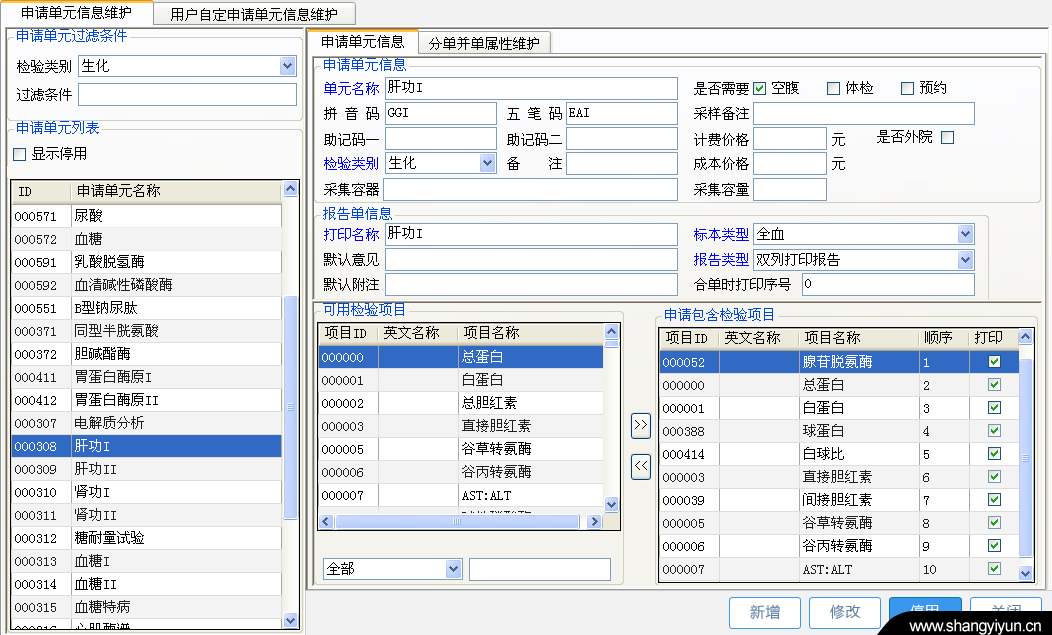Click the 拼音码 field containing GGI

441,113
